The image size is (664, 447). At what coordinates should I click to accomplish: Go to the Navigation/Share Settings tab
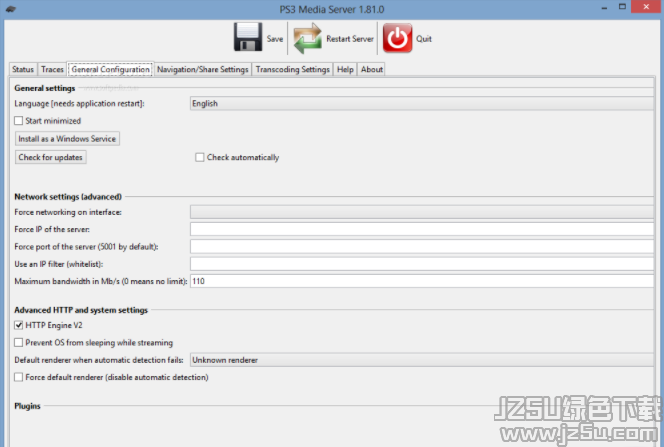tap(203, 70)
